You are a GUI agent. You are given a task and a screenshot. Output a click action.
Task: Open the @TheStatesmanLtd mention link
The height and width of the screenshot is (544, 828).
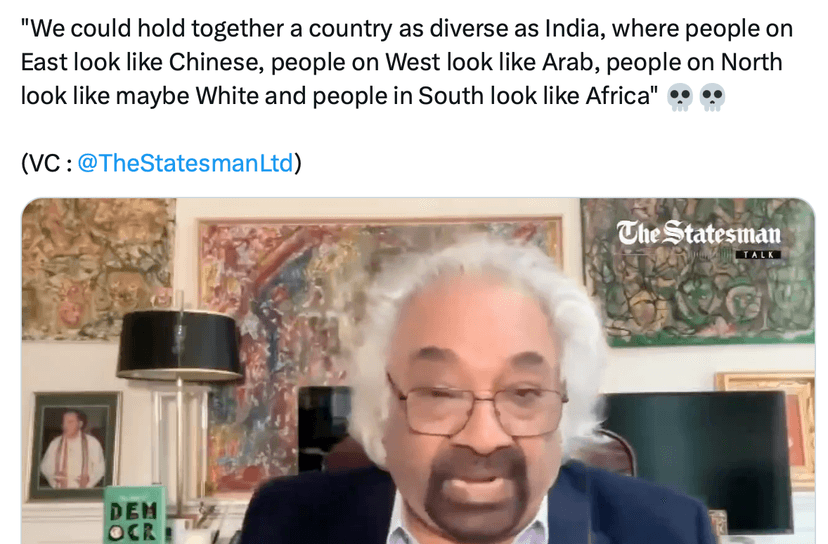185,163
